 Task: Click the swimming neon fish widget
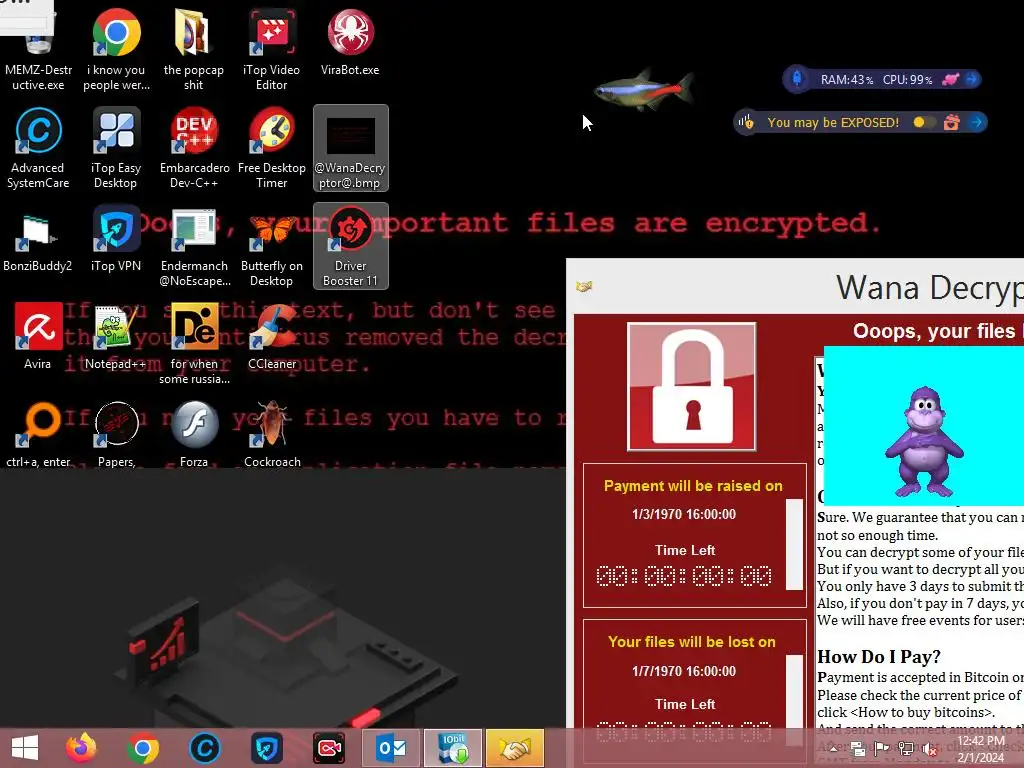click(643, 89)
